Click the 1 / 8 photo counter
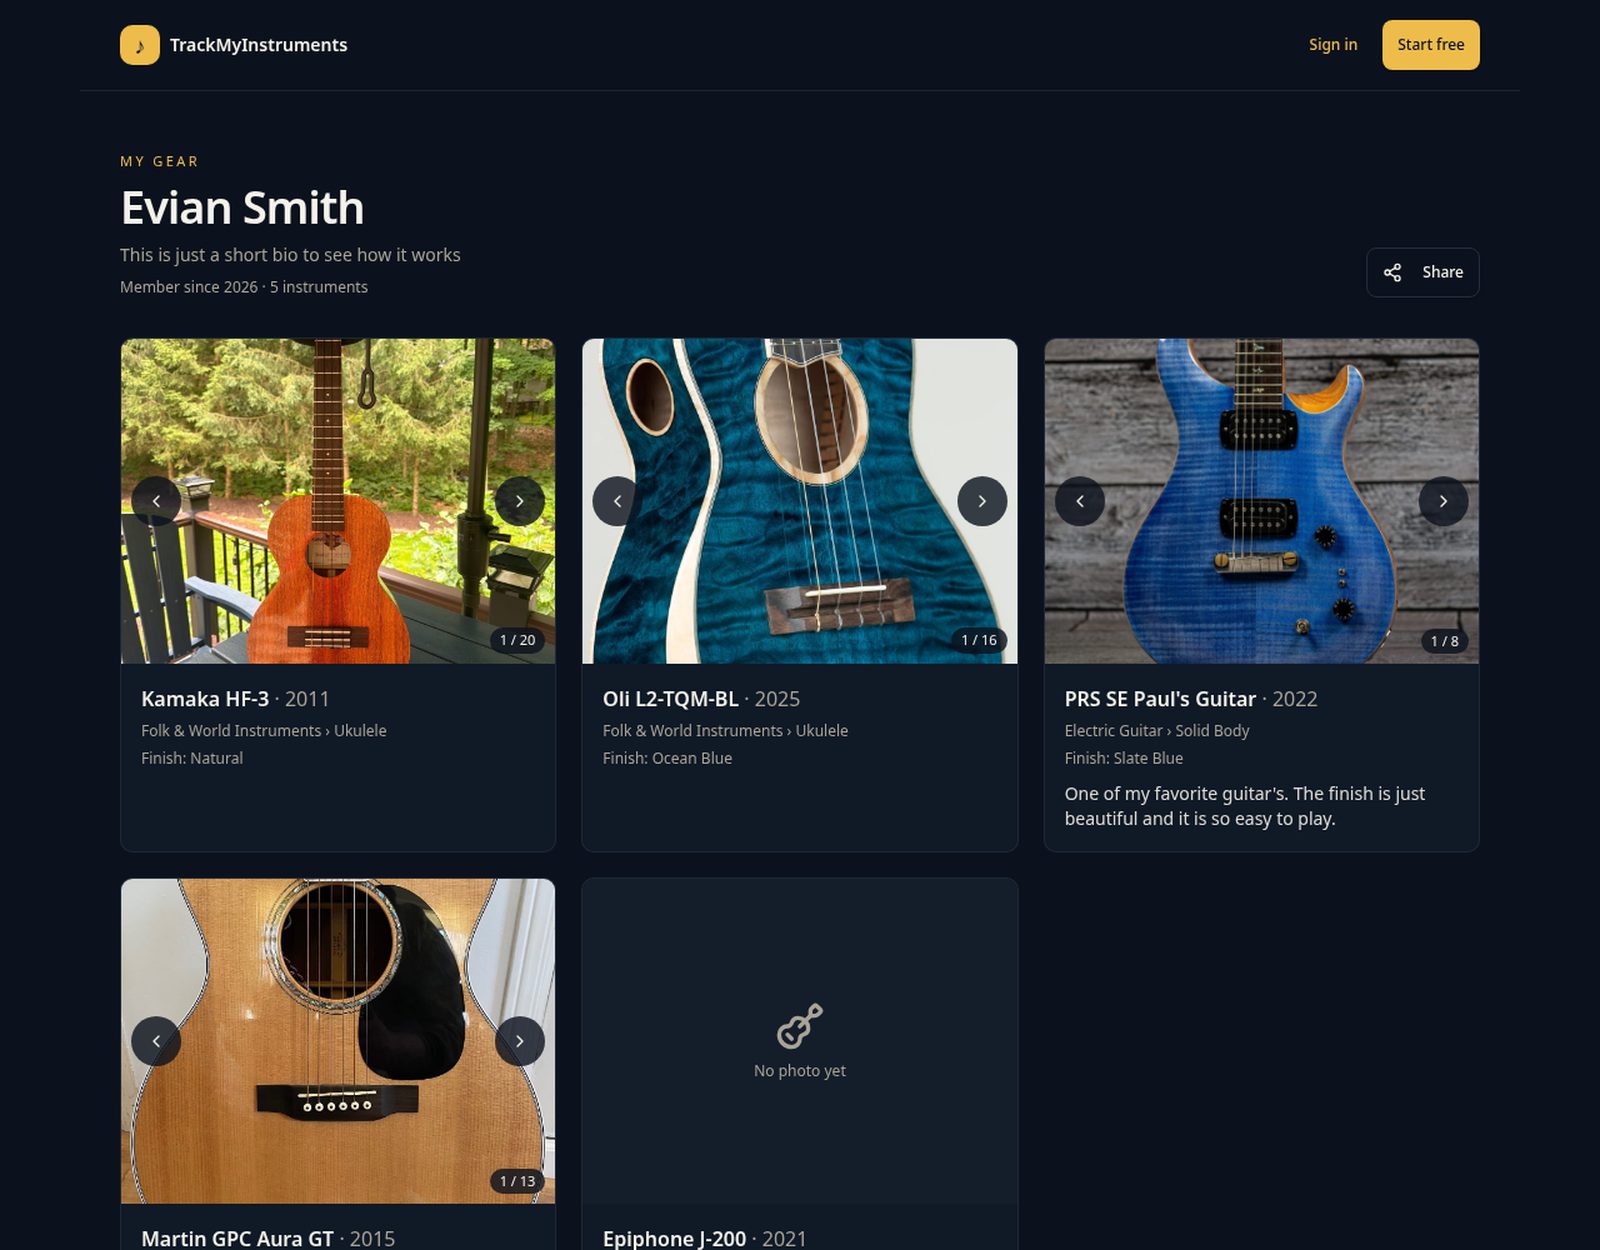The image size is (1600, 1250). click(x=1444, y=641)
